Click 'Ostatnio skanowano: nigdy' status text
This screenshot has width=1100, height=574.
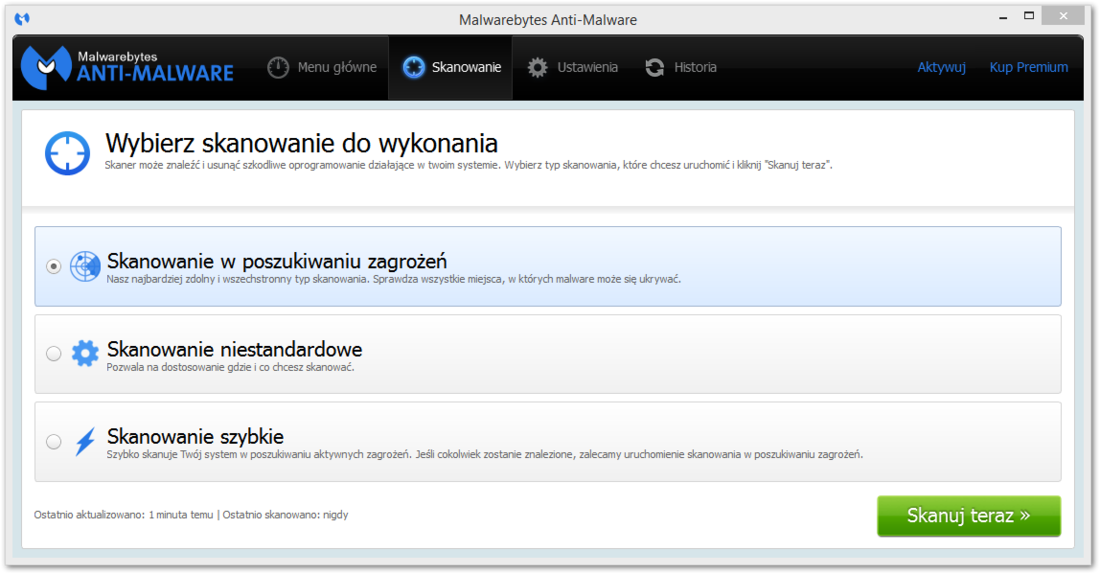(x=286, y=514)
